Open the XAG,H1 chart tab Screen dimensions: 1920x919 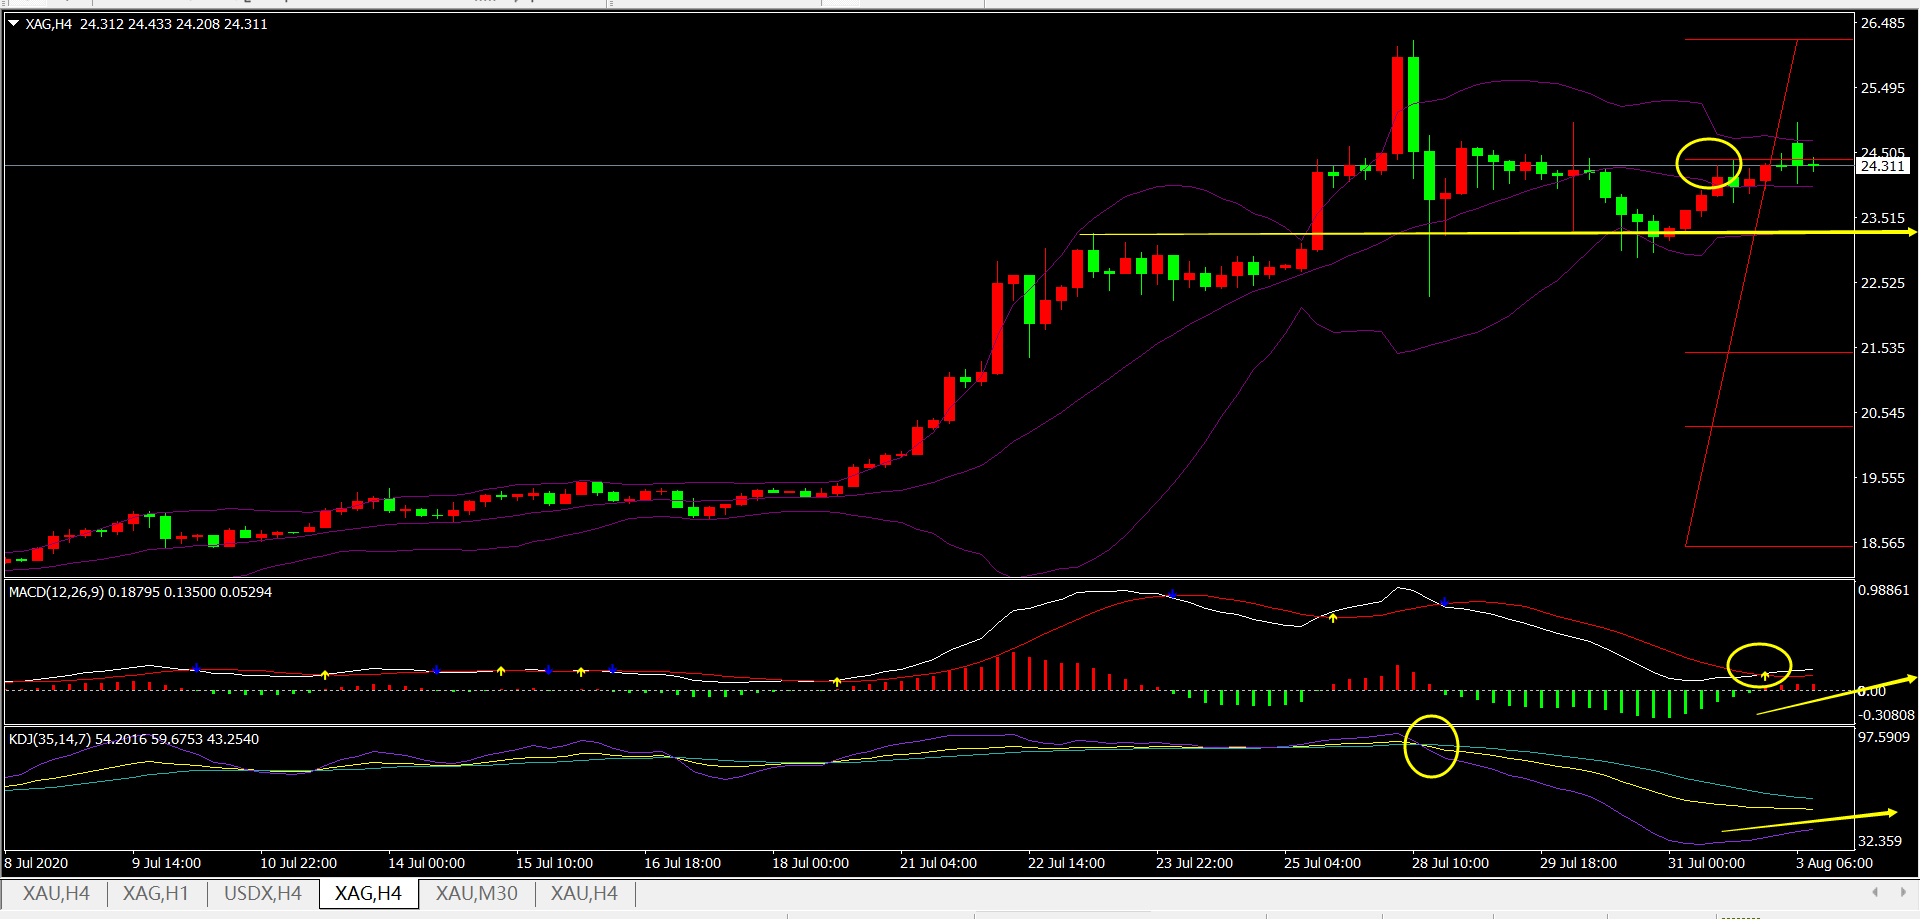pyautogui.click(x=156, y=893)
